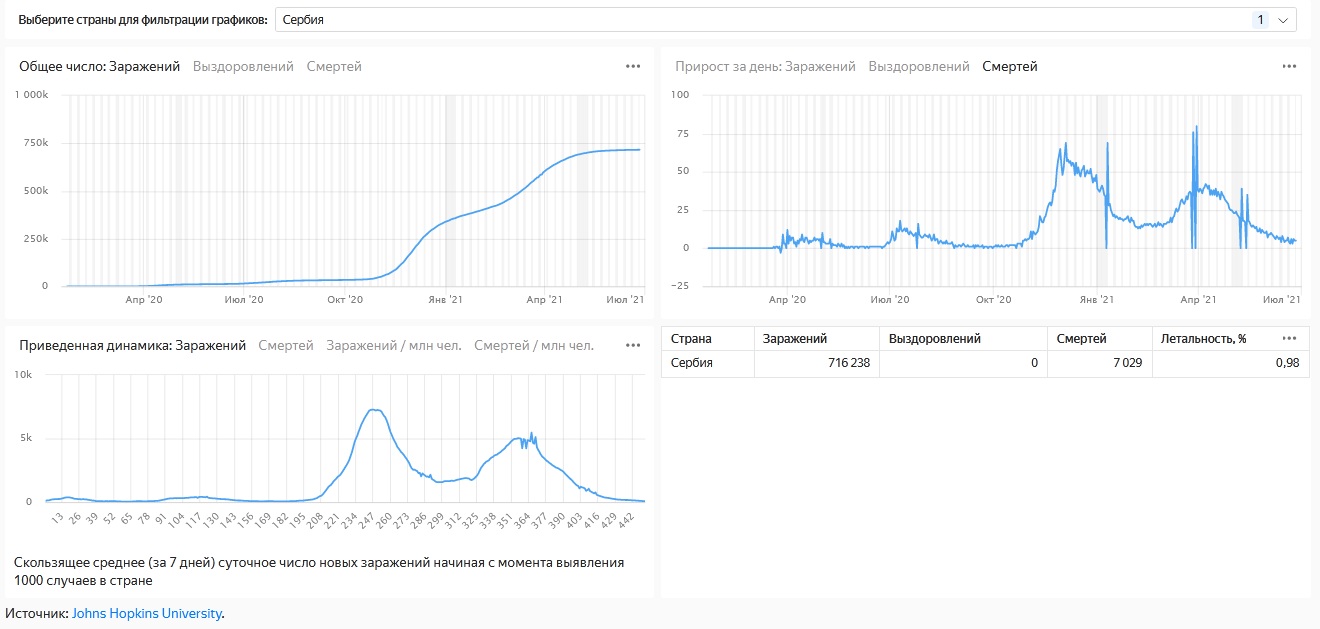Switch total chart to Выздоровлений tab

pyautogui.click(x=243, y=66)
